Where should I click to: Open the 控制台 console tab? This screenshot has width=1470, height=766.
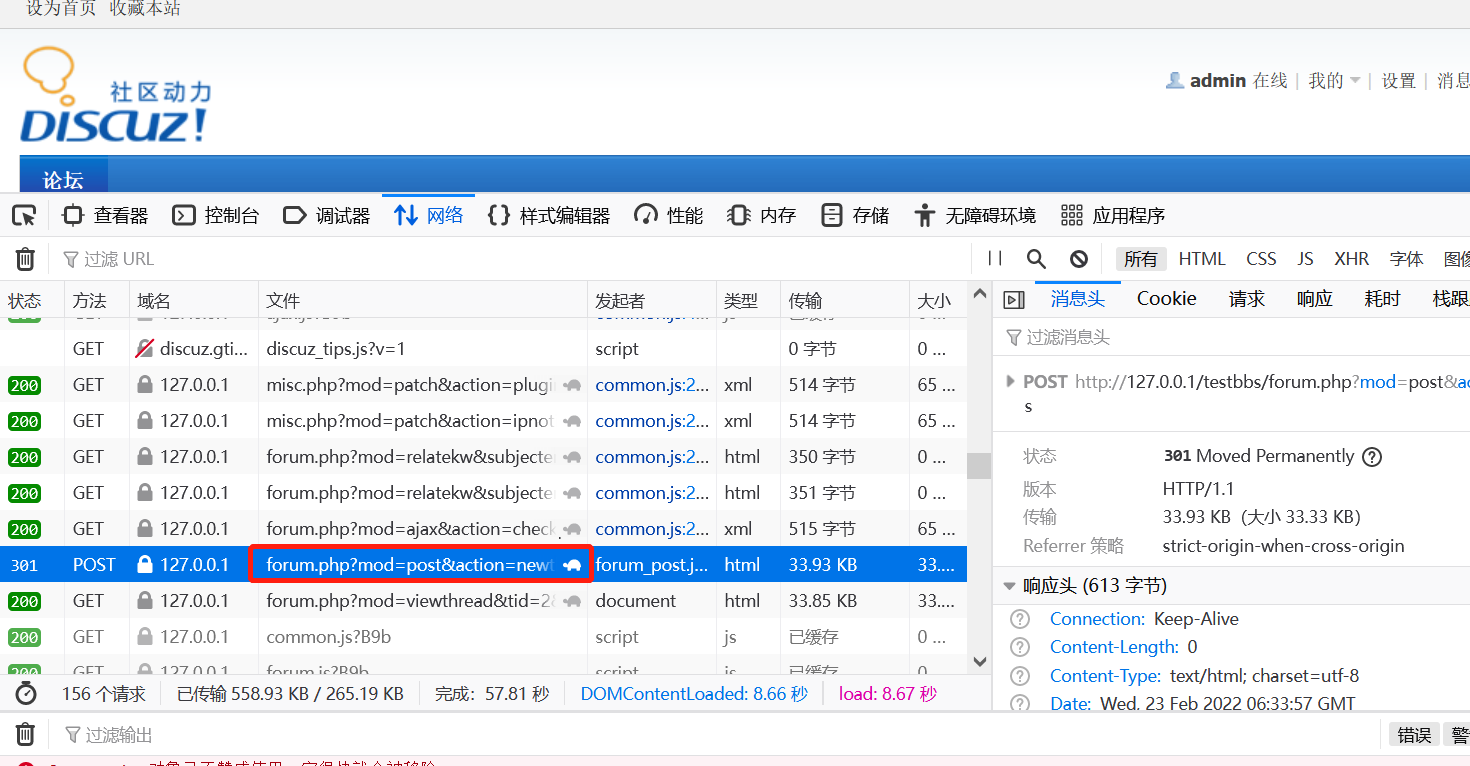click(215, 215)
